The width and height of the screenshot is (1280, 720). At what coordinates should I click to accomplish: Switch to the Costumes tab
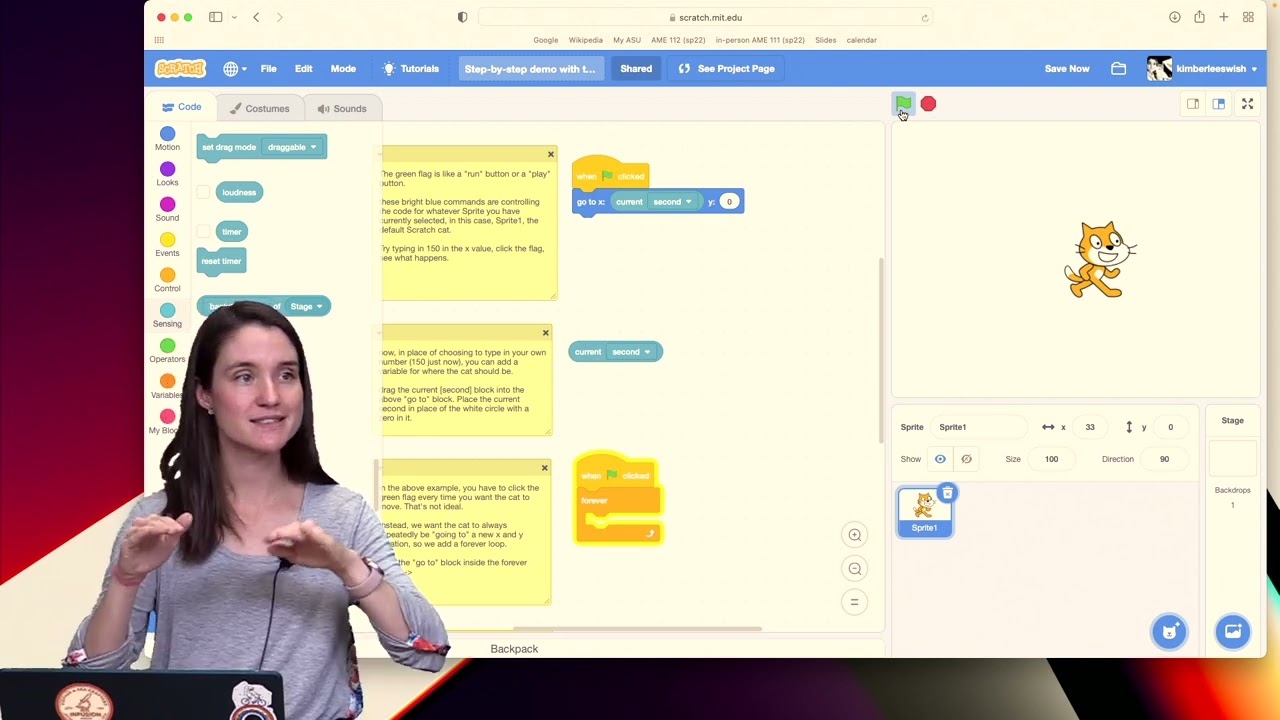[259, 108]
